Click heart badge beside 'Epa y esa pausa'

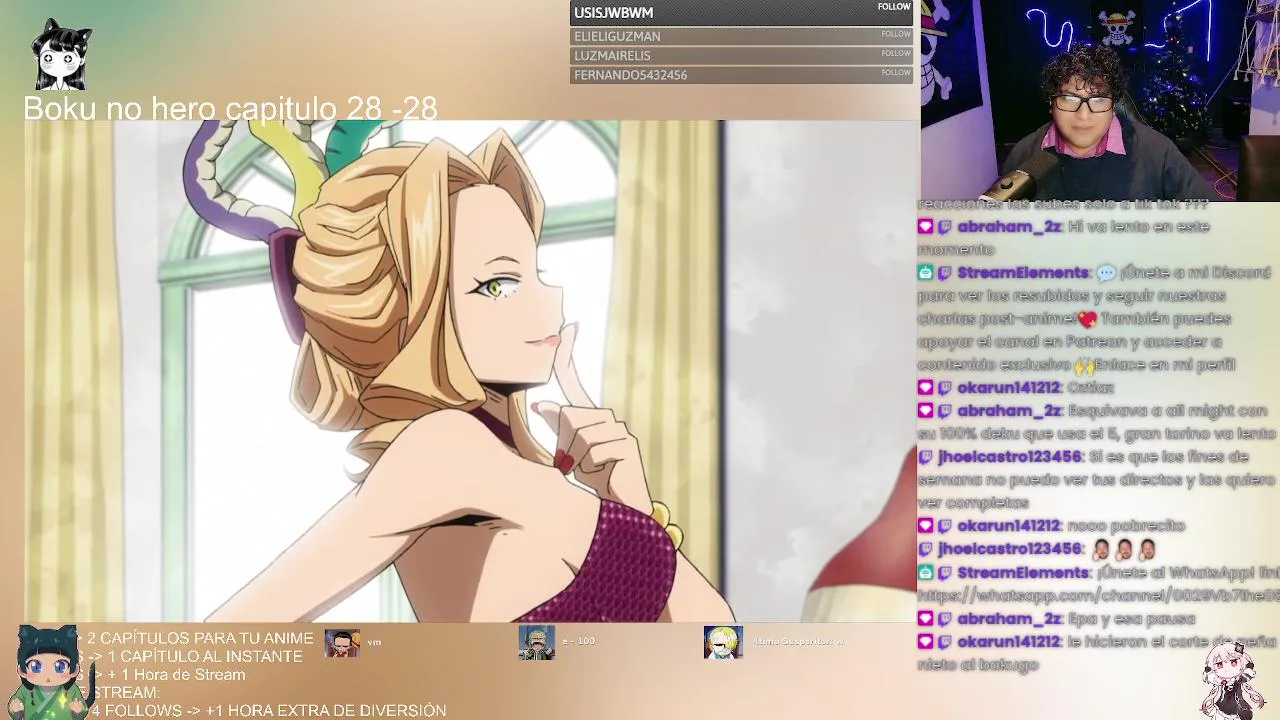point(925,619)
